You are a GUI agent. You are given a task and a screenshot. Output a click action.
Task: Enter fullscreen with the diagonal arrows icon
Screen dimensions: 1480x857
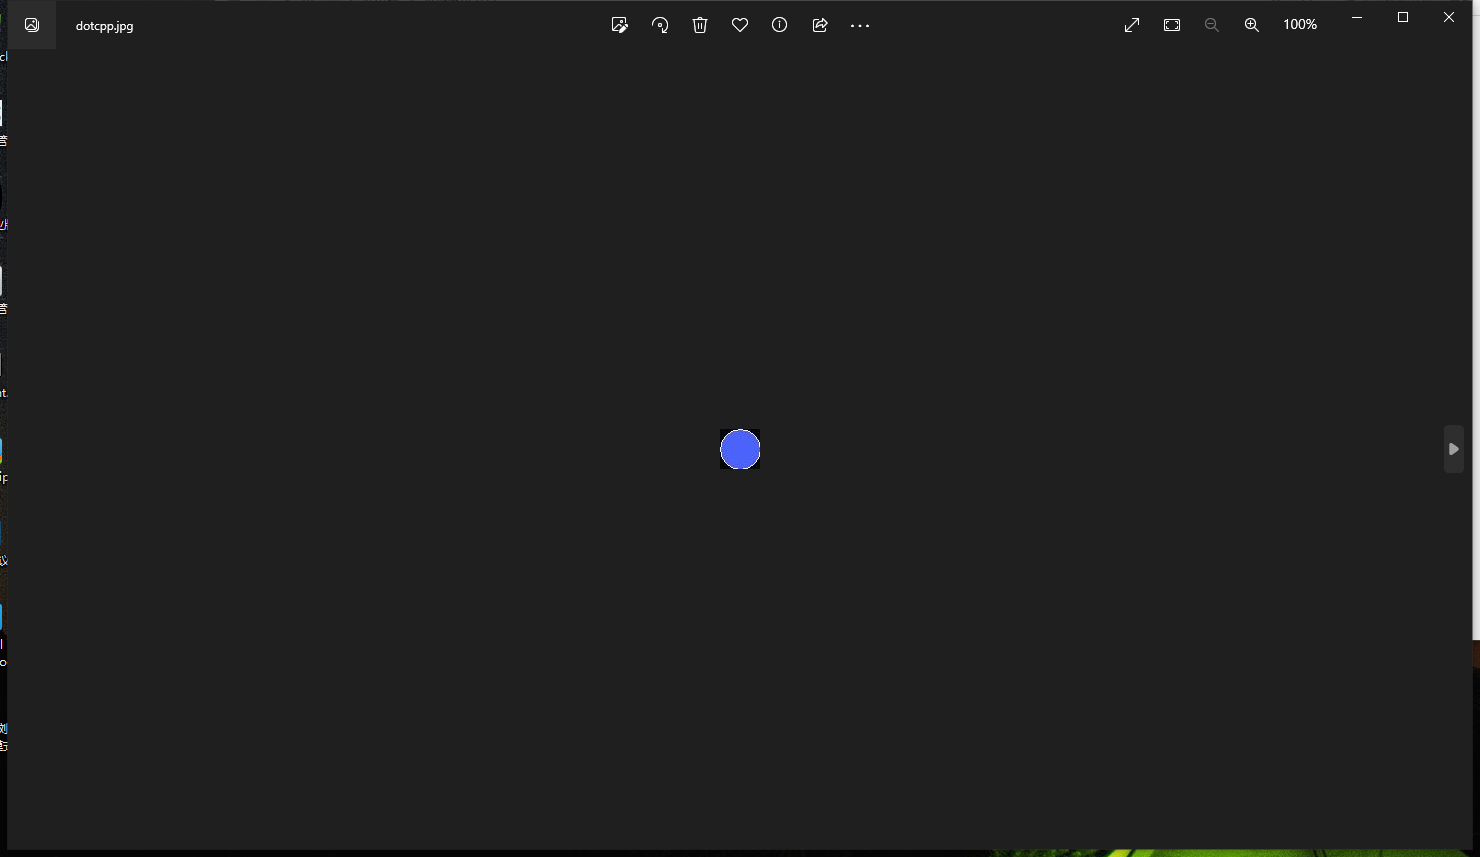pyautogui.click(x=1132, y=25)
